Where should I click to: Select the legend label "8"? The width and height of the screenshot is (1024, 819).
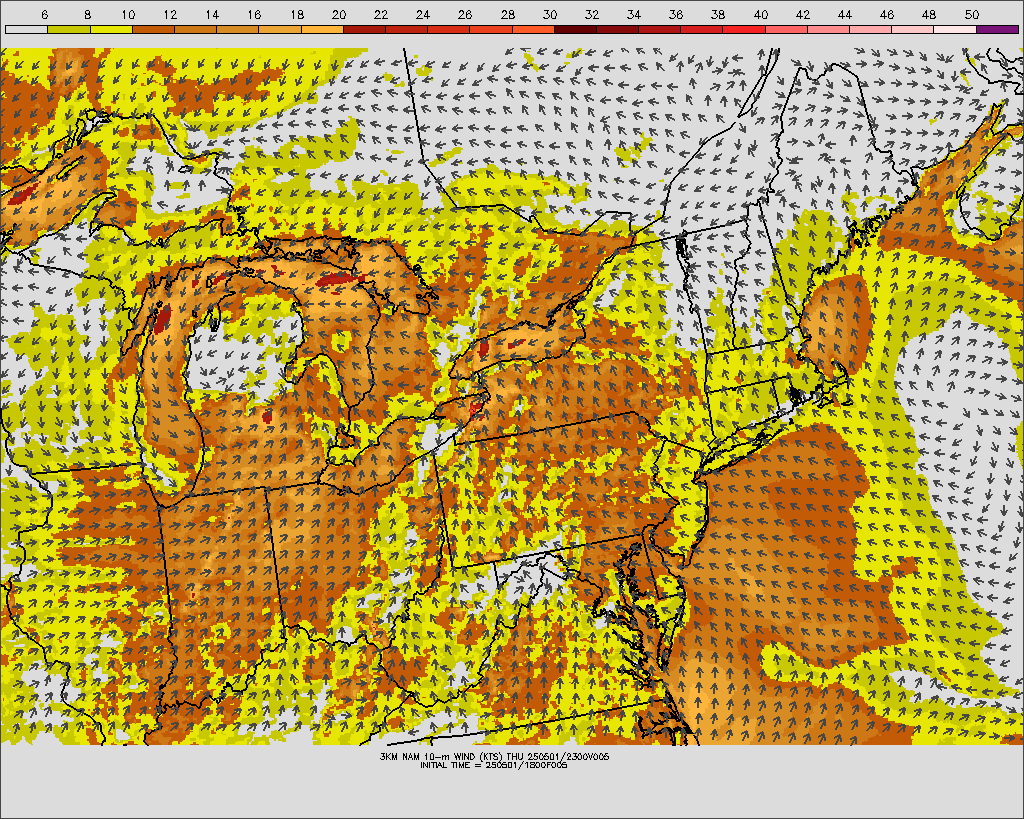pos(87,14)
